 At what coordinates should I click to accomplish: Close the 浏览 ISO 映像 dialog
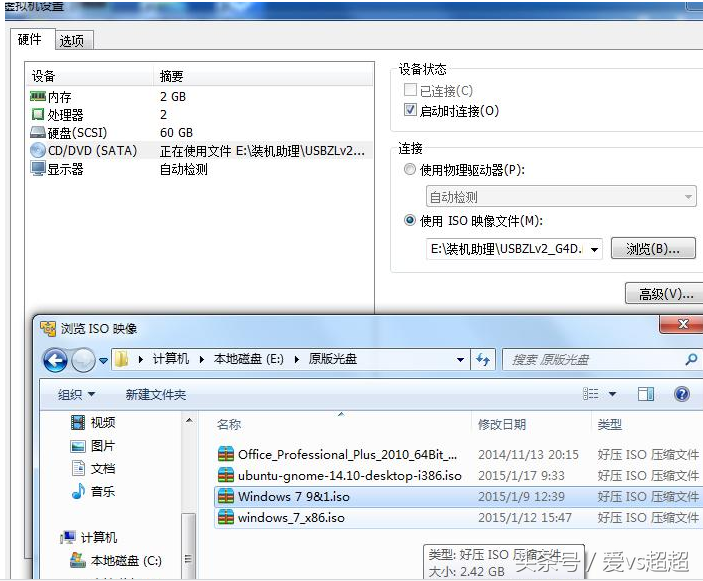pyautogui.click(x=682, y=324)
